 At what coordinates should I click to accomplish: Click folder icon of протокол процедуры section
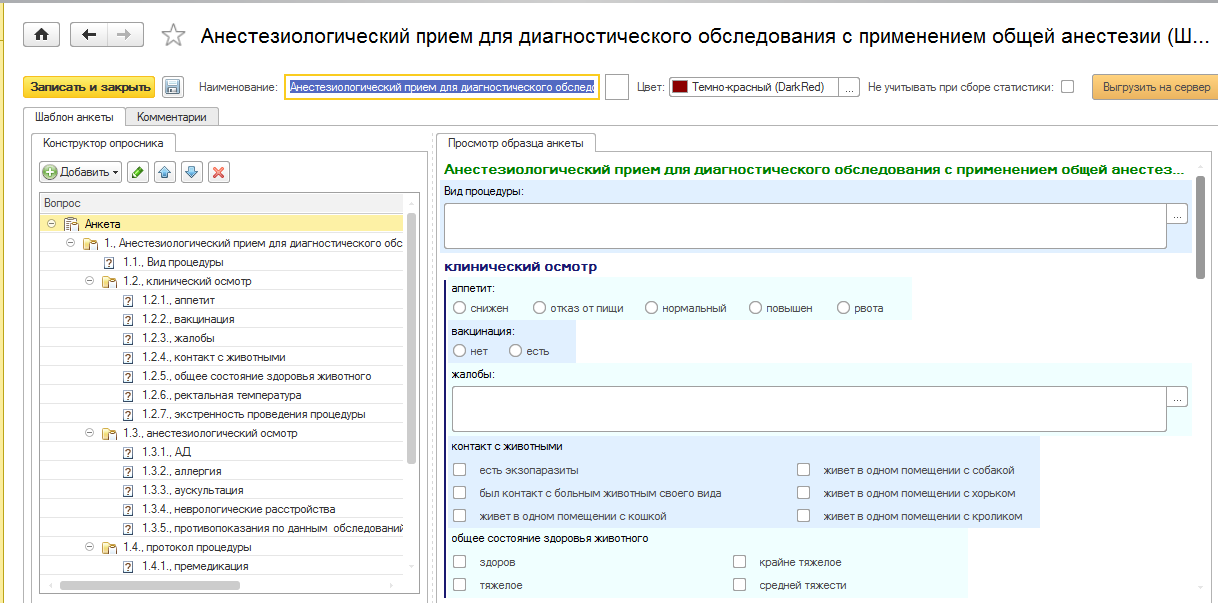click(x=109, y=548)
